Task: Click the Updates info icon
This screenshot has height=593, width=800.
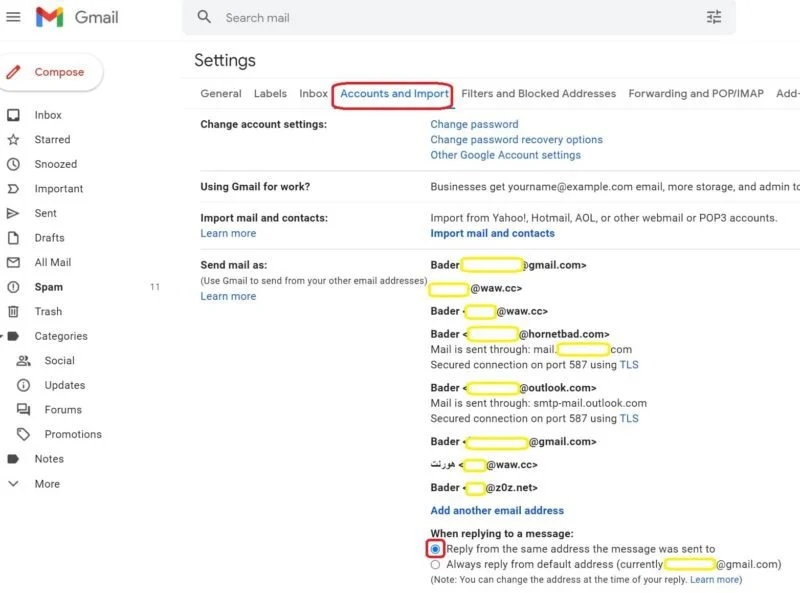Action: (23, 385)
